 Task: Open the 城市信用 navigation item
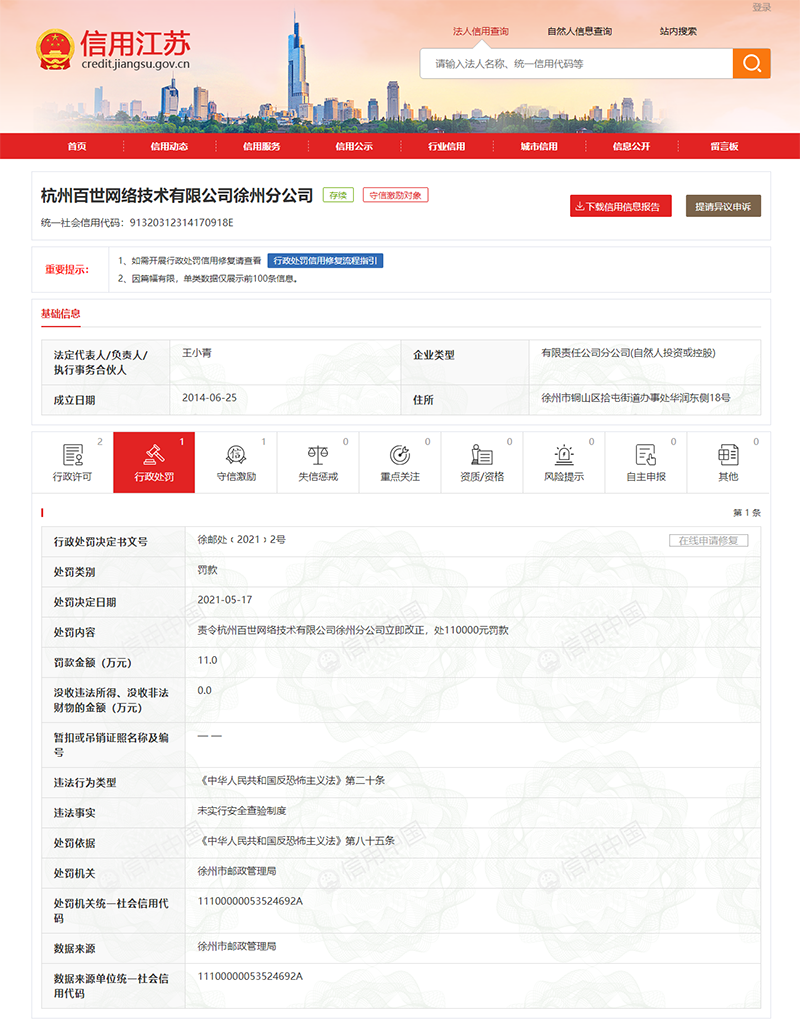(539, 147)
